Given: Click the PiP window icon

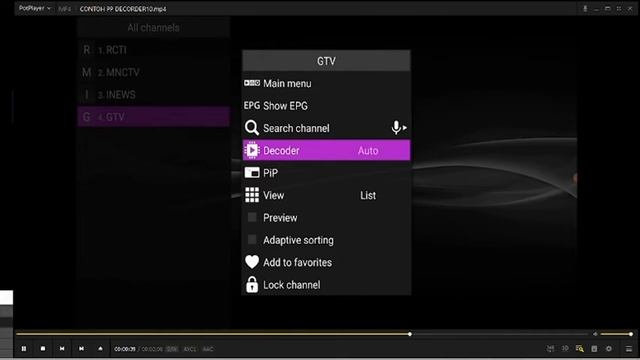Looking at the screenshot, I should (x=252, y=173).
